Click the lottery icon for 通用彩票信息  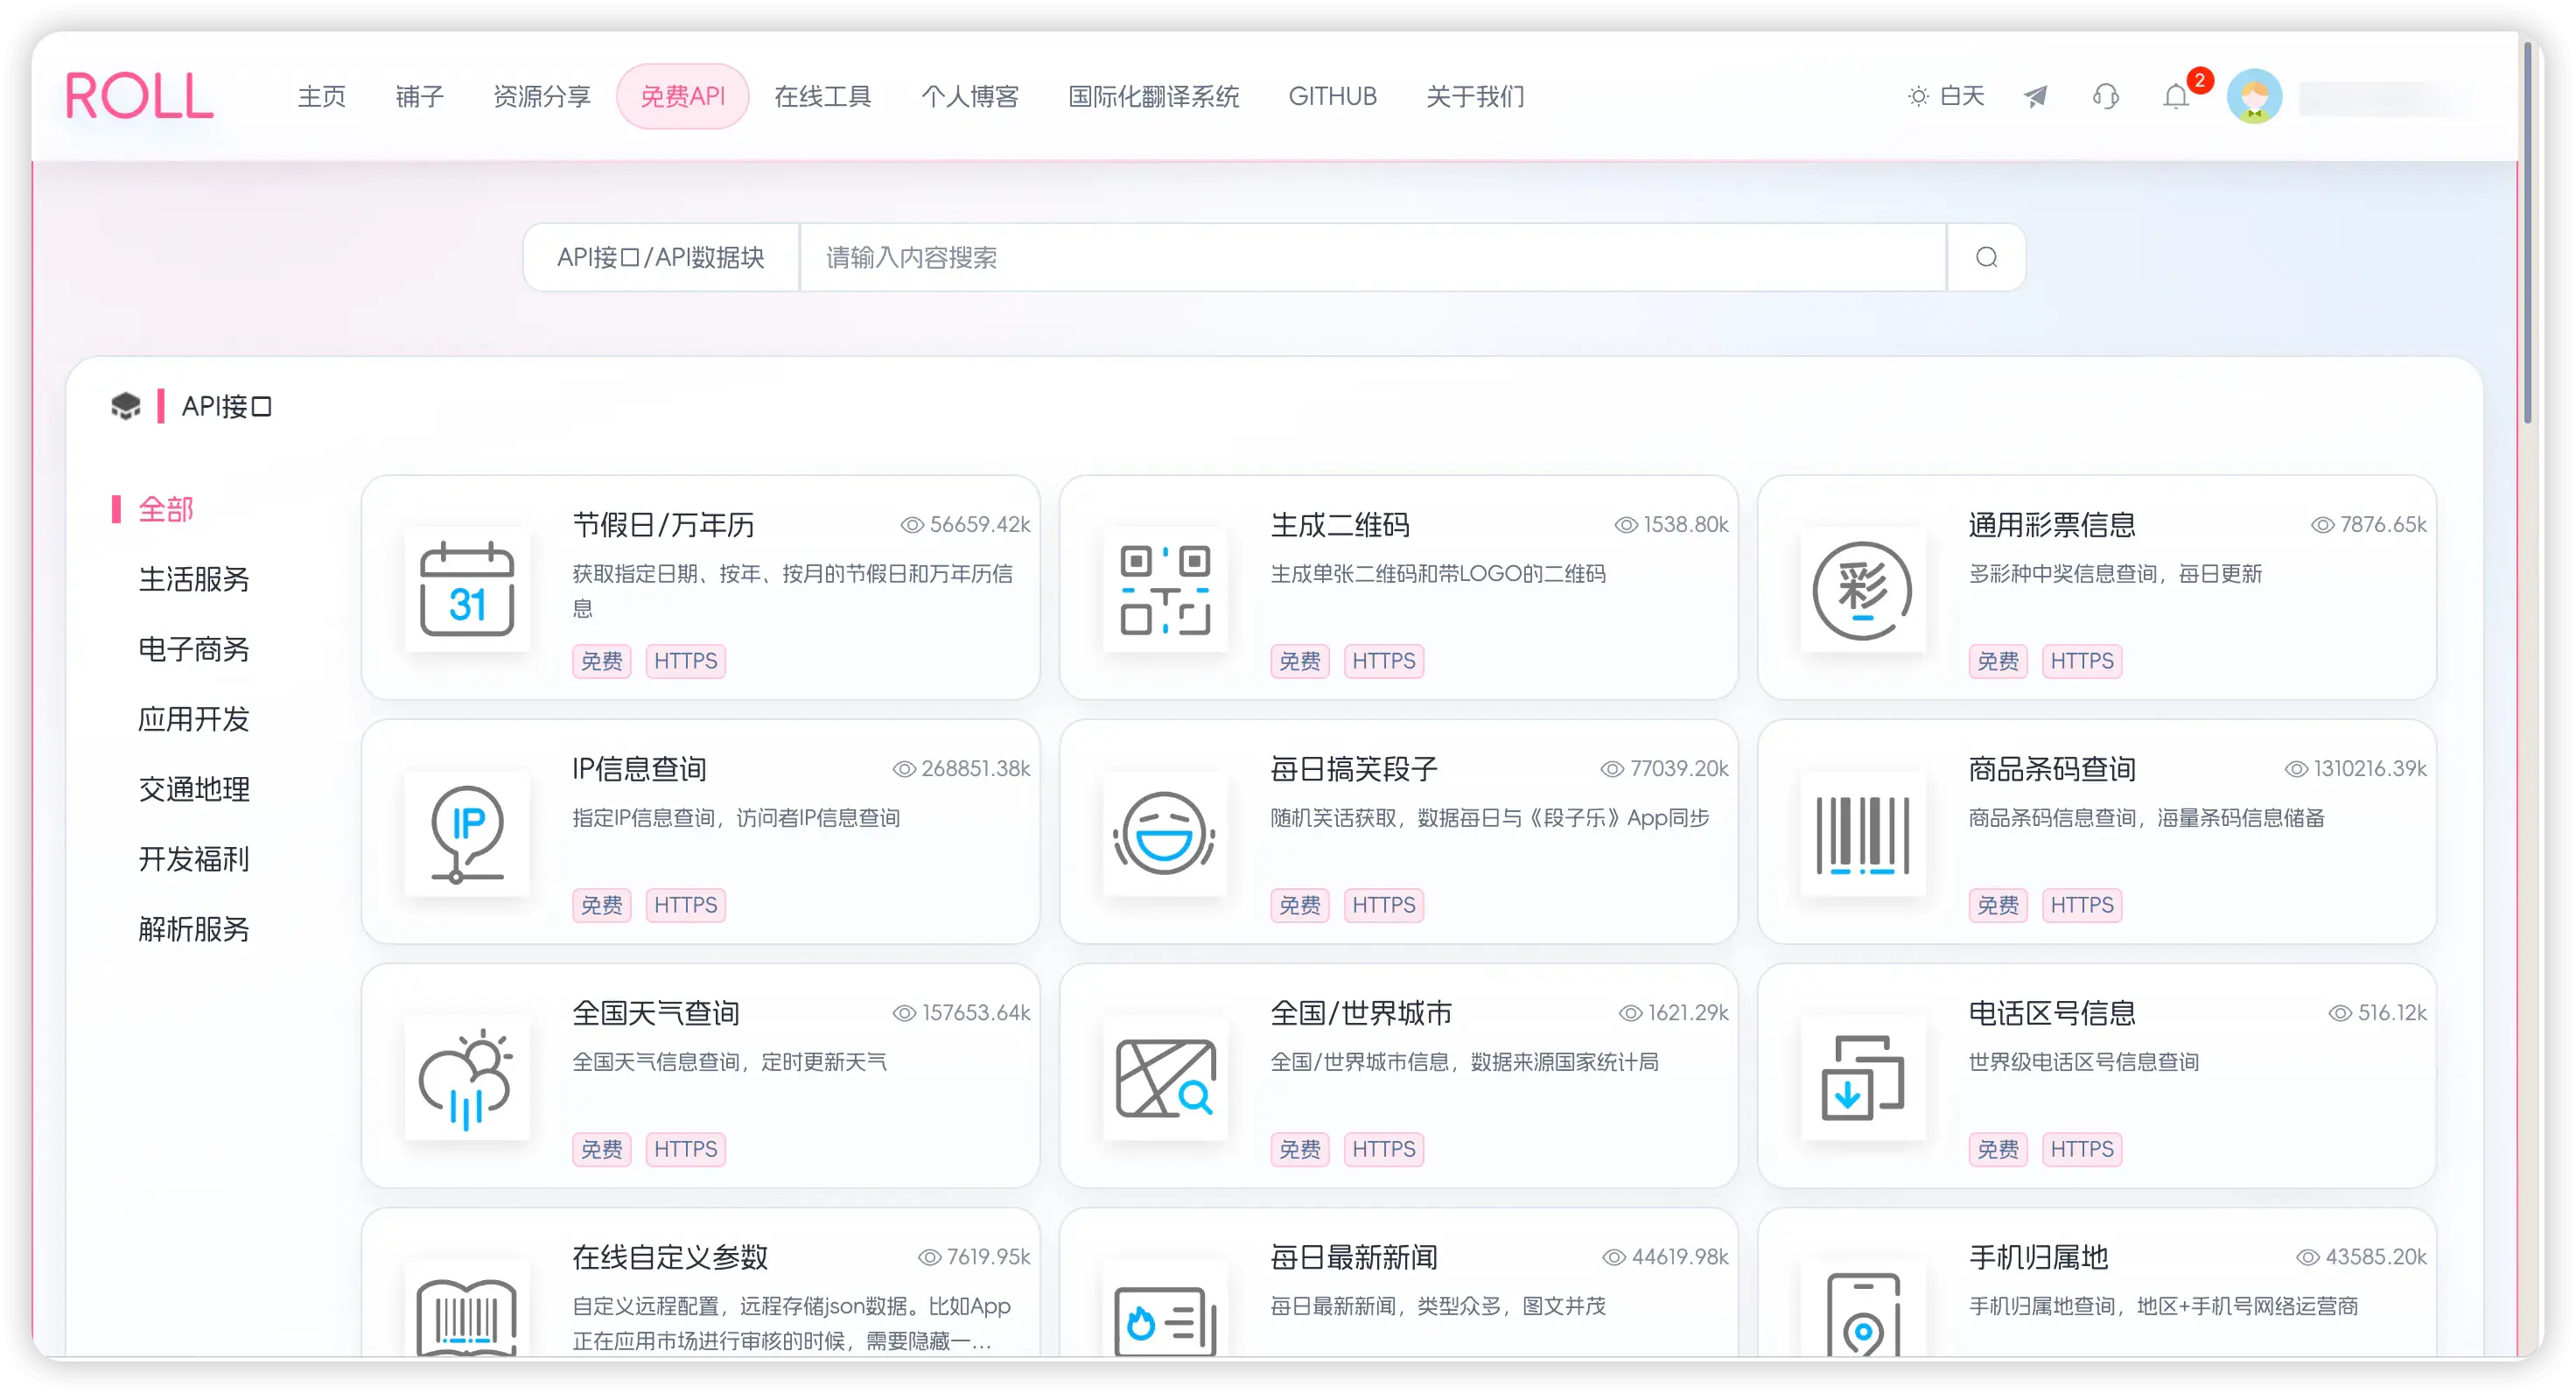(1863, 589)
